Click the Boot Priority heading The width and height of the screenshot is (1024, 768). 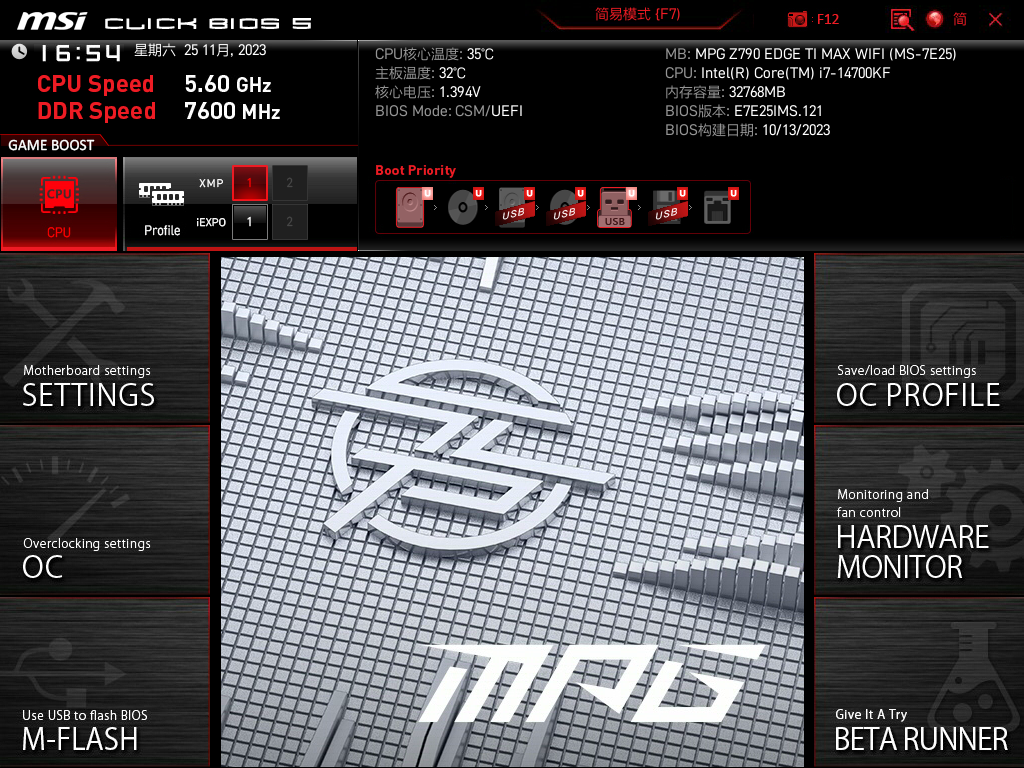[415, 170]
